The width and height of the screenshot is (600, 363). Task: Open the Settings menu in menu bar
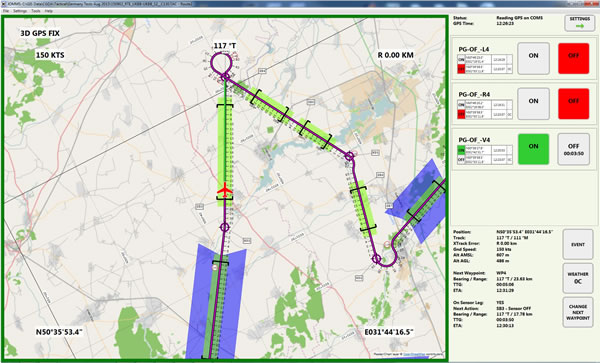pyautogui.click(x=20, y=11)
